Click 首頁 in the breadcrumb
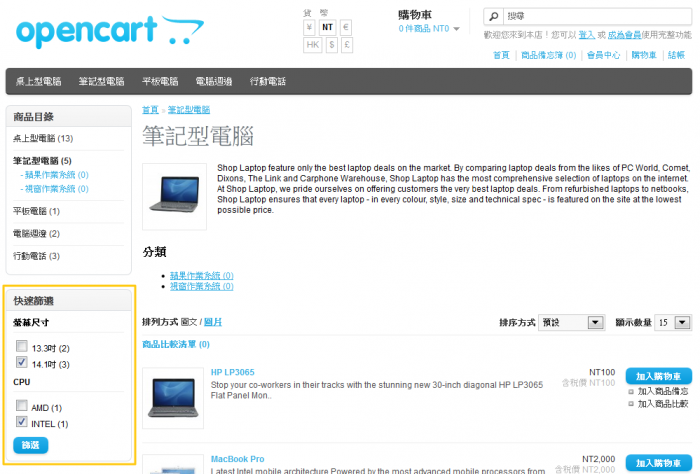Screen dimensions: 700x474 tap(150, 110)
